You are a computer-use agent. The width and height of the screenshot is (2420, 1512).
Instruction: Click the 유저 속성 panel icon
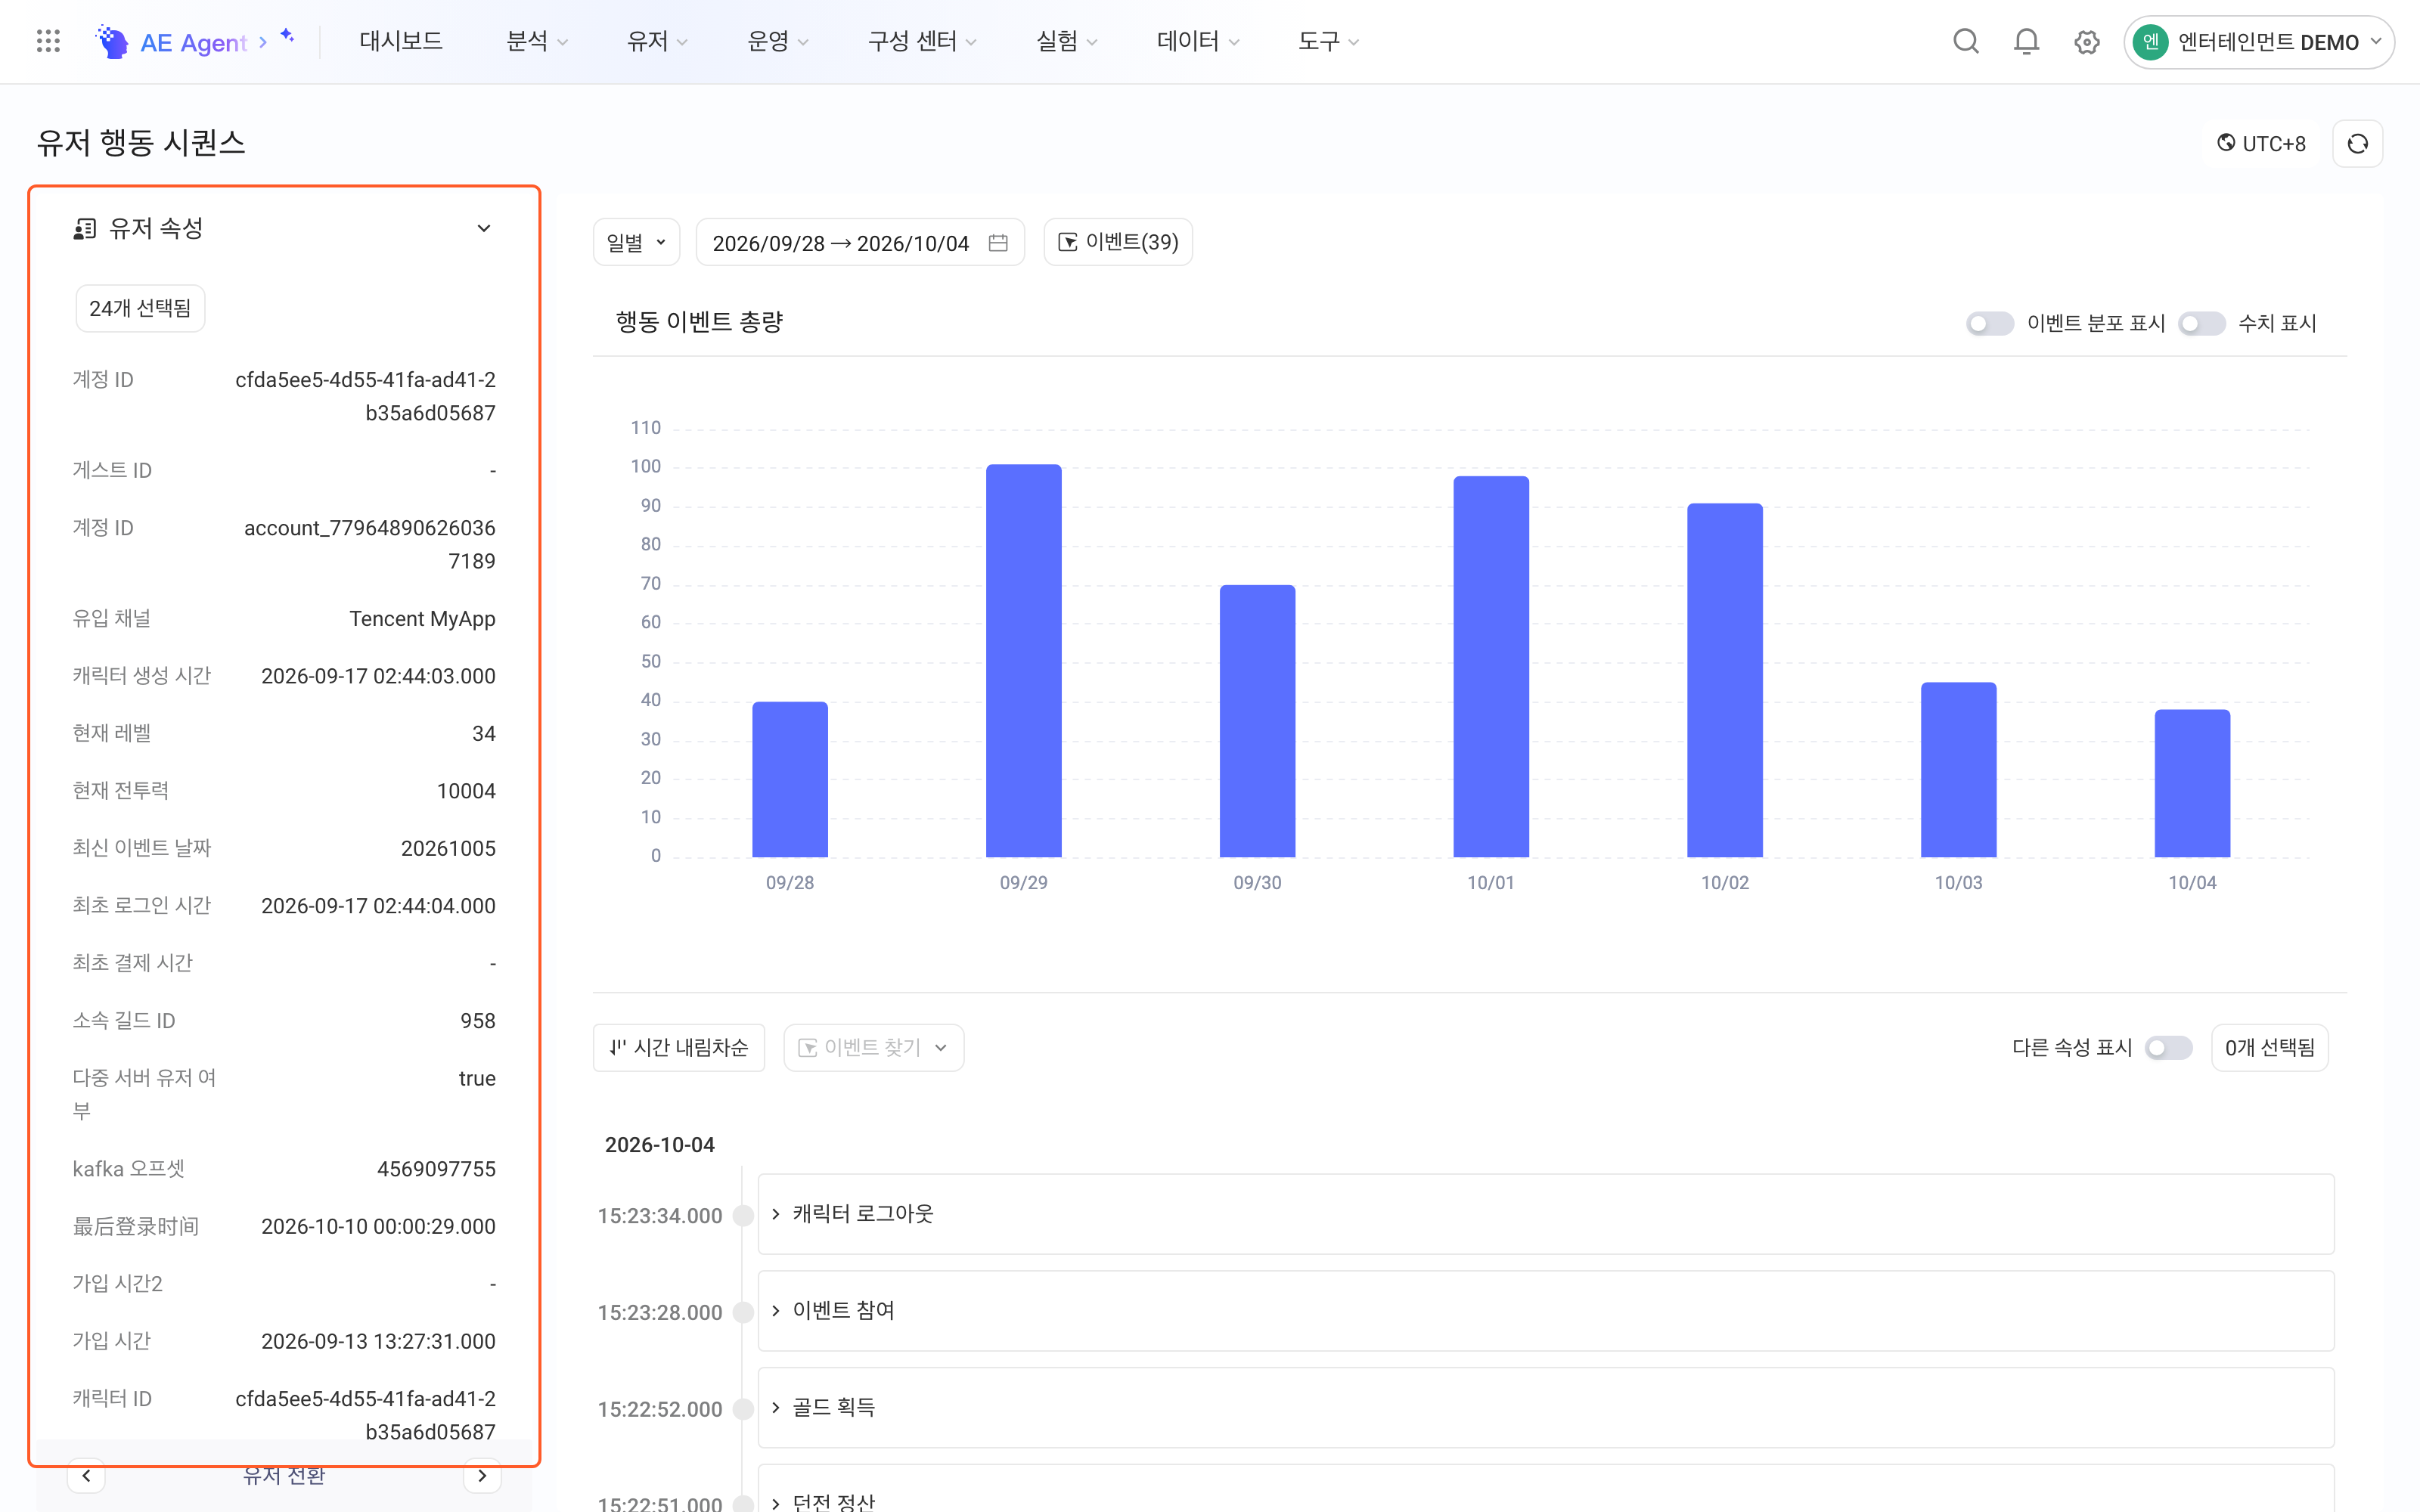85,229
